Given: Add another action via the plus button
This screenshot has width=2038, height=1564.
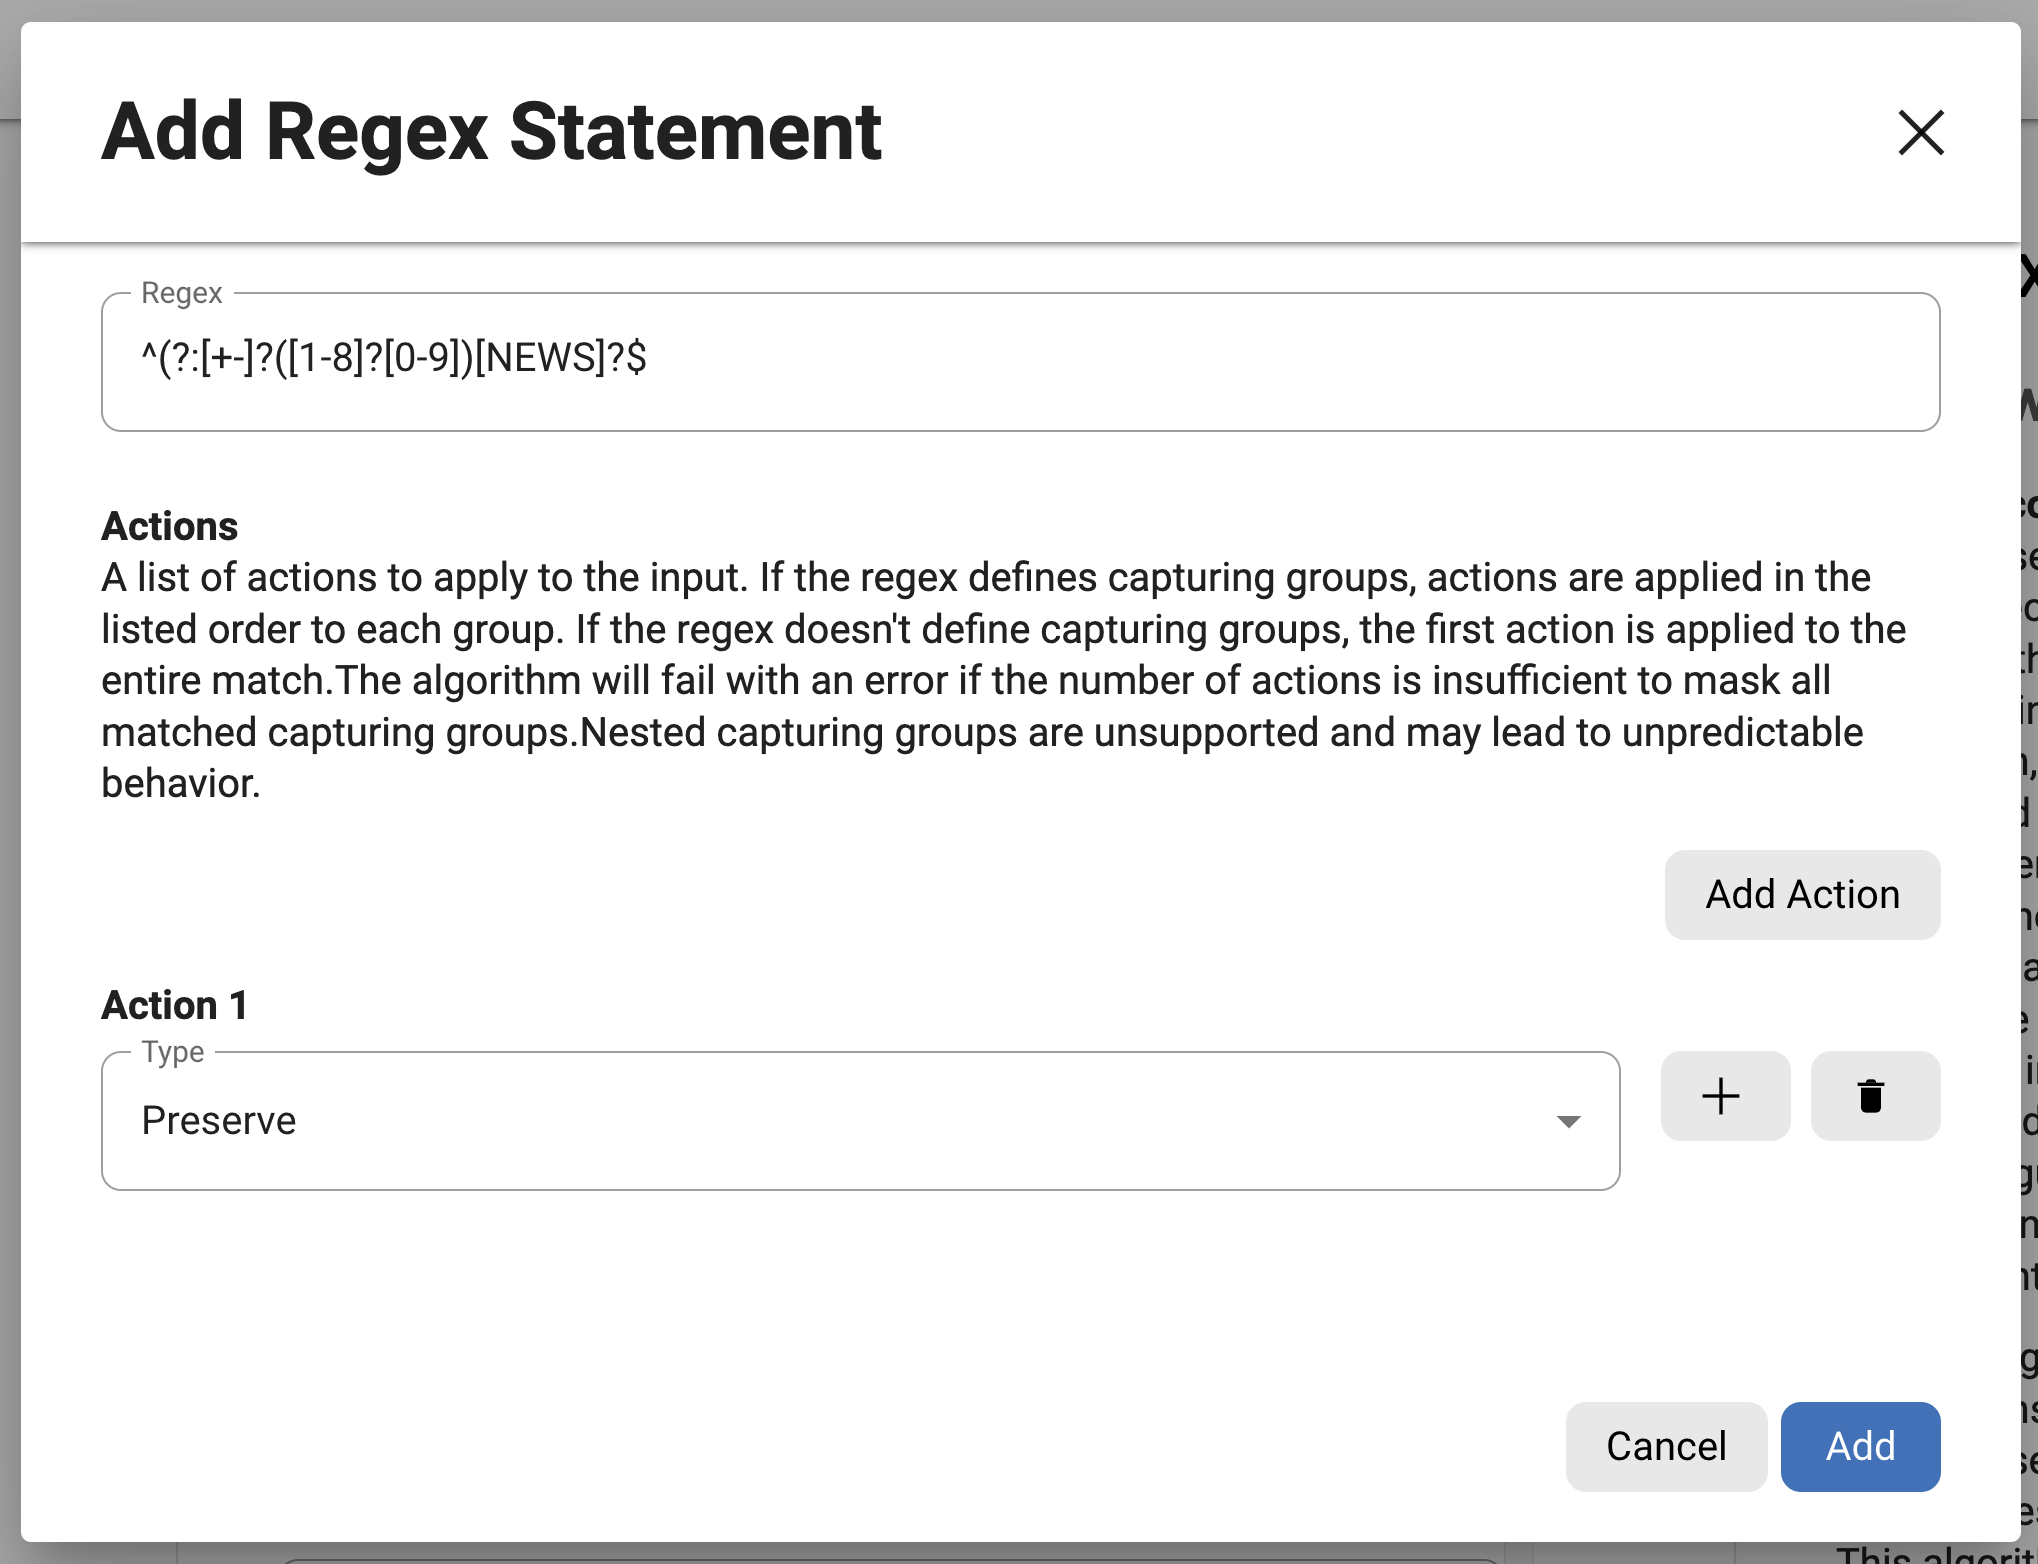Looking at the screenshot, I should click(x=1723, y=1096).
